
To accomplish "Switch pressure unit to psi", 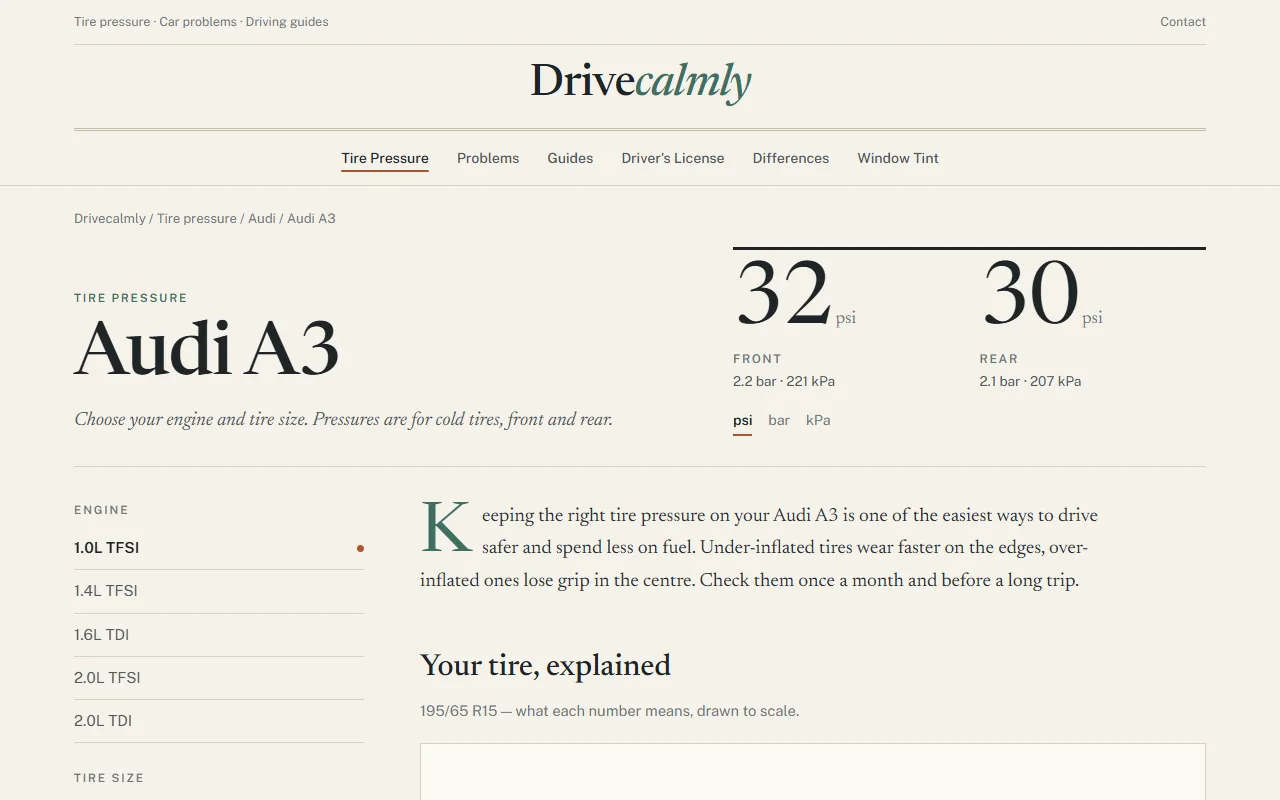I will pyautogui.click(x=742, y=421).
